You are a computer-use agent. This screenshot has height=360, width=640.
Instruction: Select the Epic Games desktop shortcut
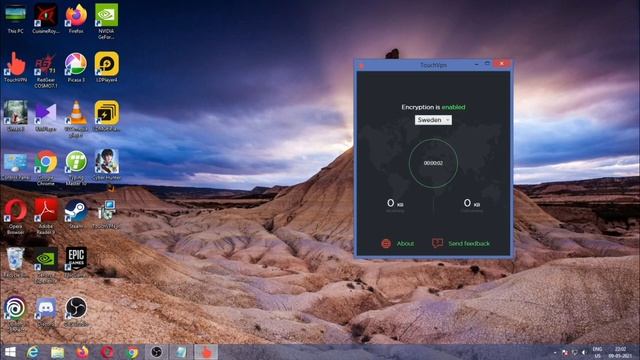point(76,262)
